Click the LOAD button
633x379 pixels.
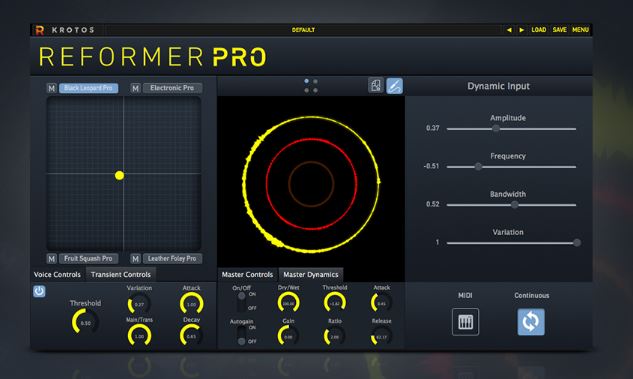(539, 30)
